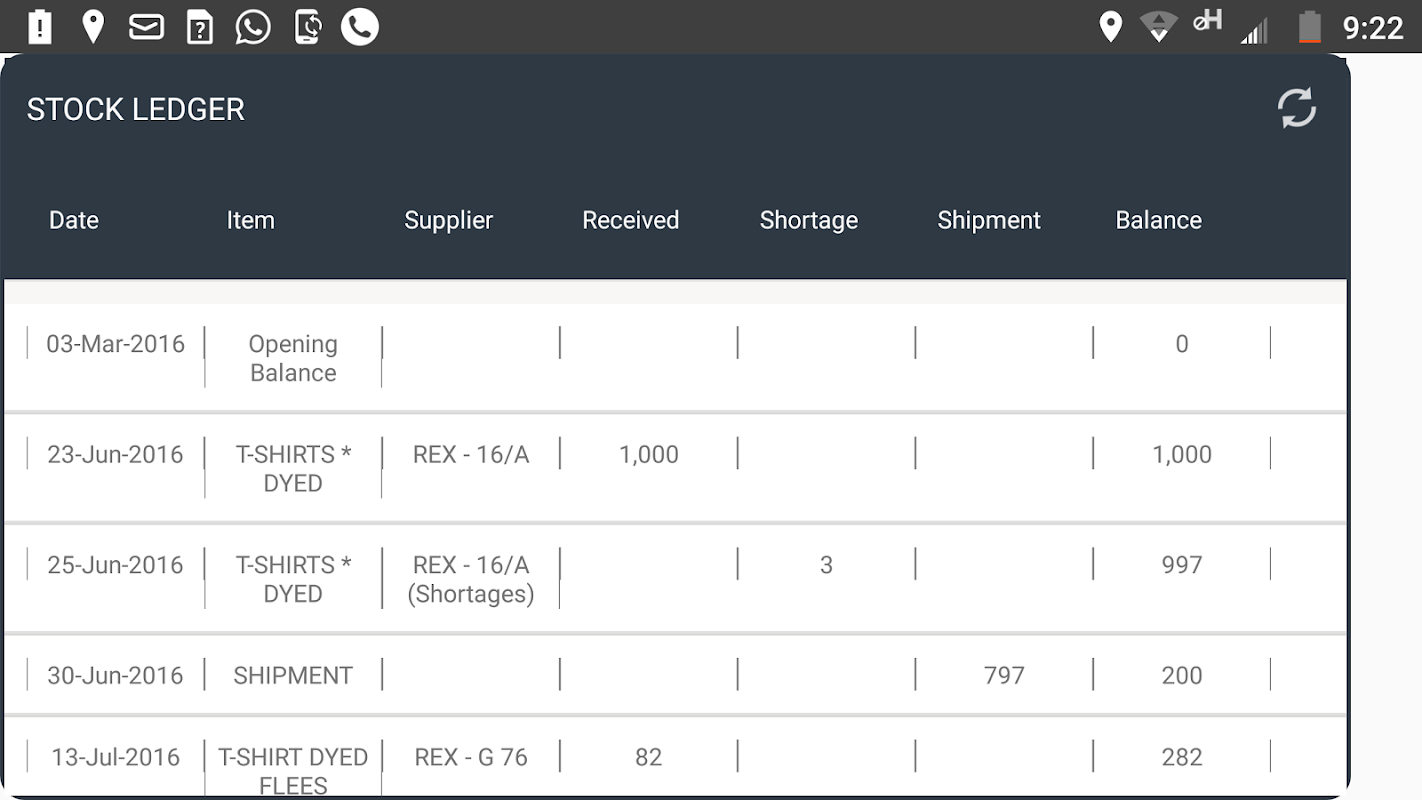1422x800 pixels.
Task: Tap the Supplier column header
Action: point(448,220)
